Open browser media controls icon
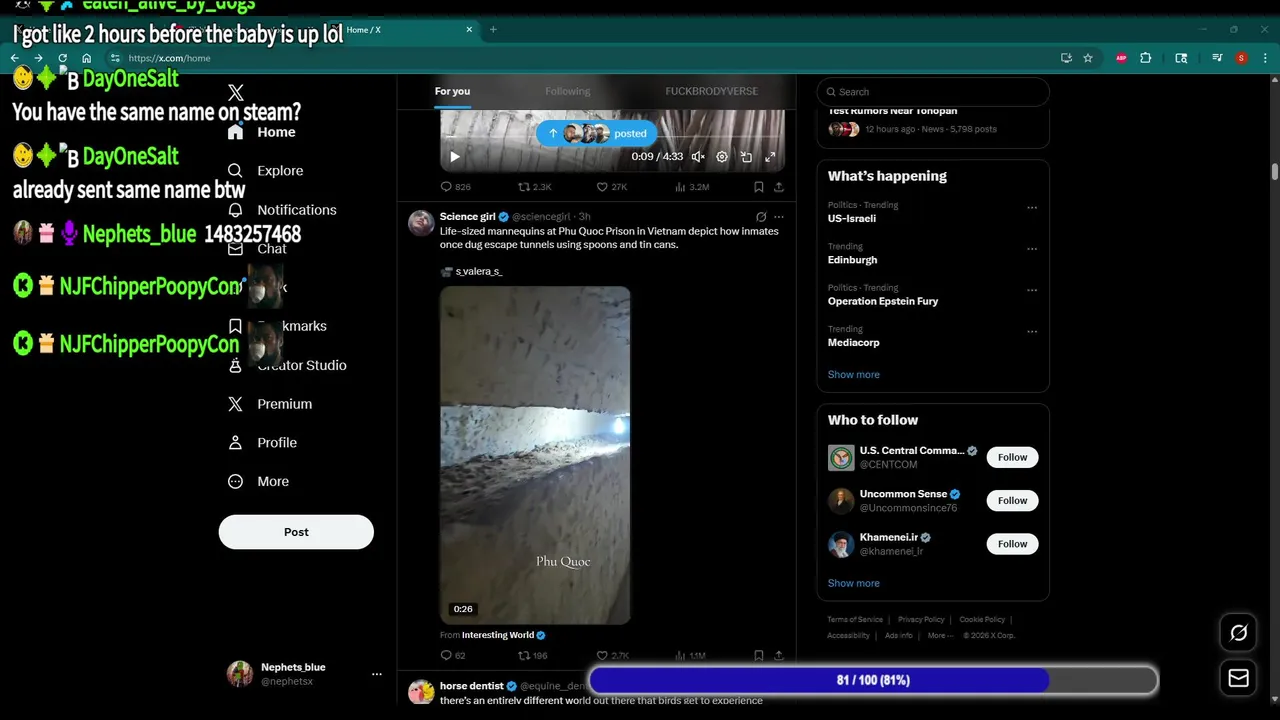Image resolution: width=1280 pixels, height=720 pixels. click(x=1216, y=58)
